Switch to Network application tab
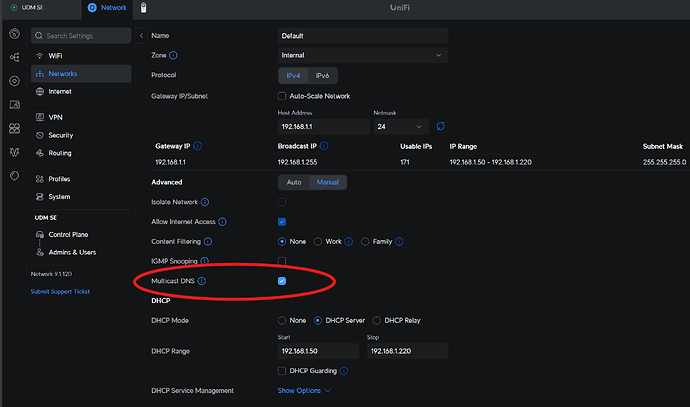This screenshot has width=690, height=407. tap(107, 7)
